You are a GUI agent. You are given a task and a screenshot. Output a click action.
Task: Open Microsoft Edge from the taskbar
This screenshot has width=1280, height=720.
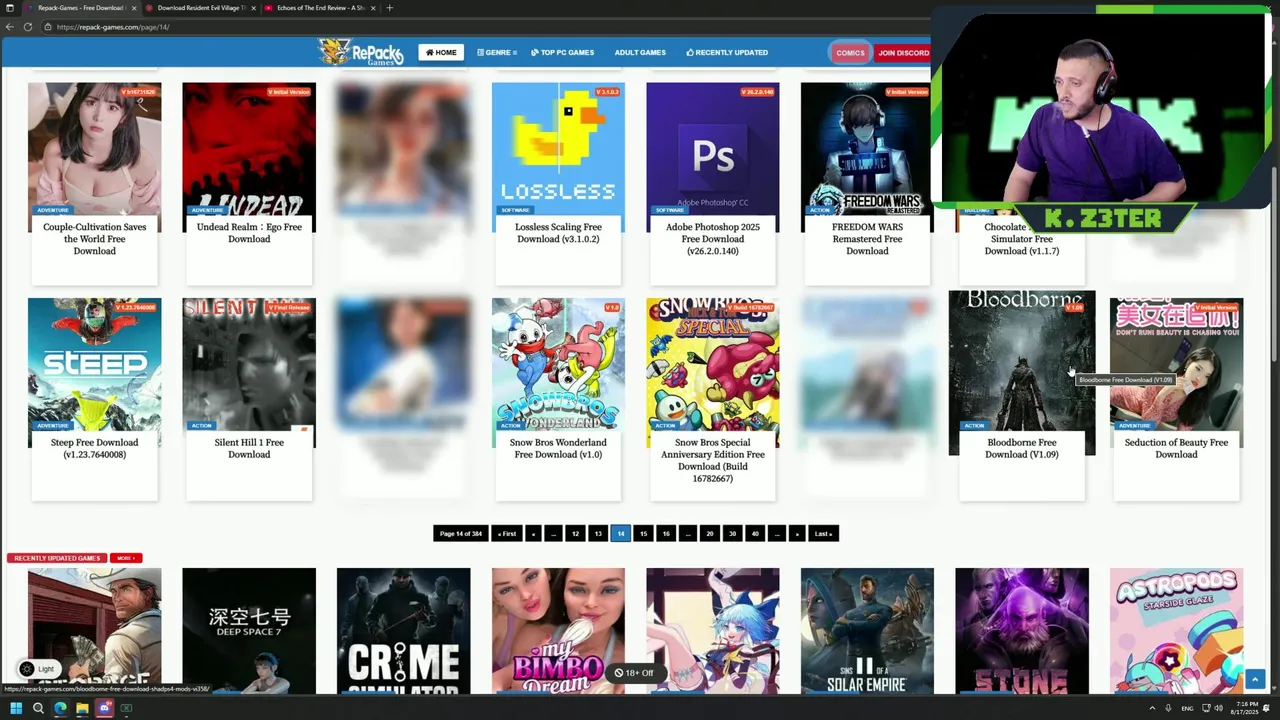[x=60, y=708]
